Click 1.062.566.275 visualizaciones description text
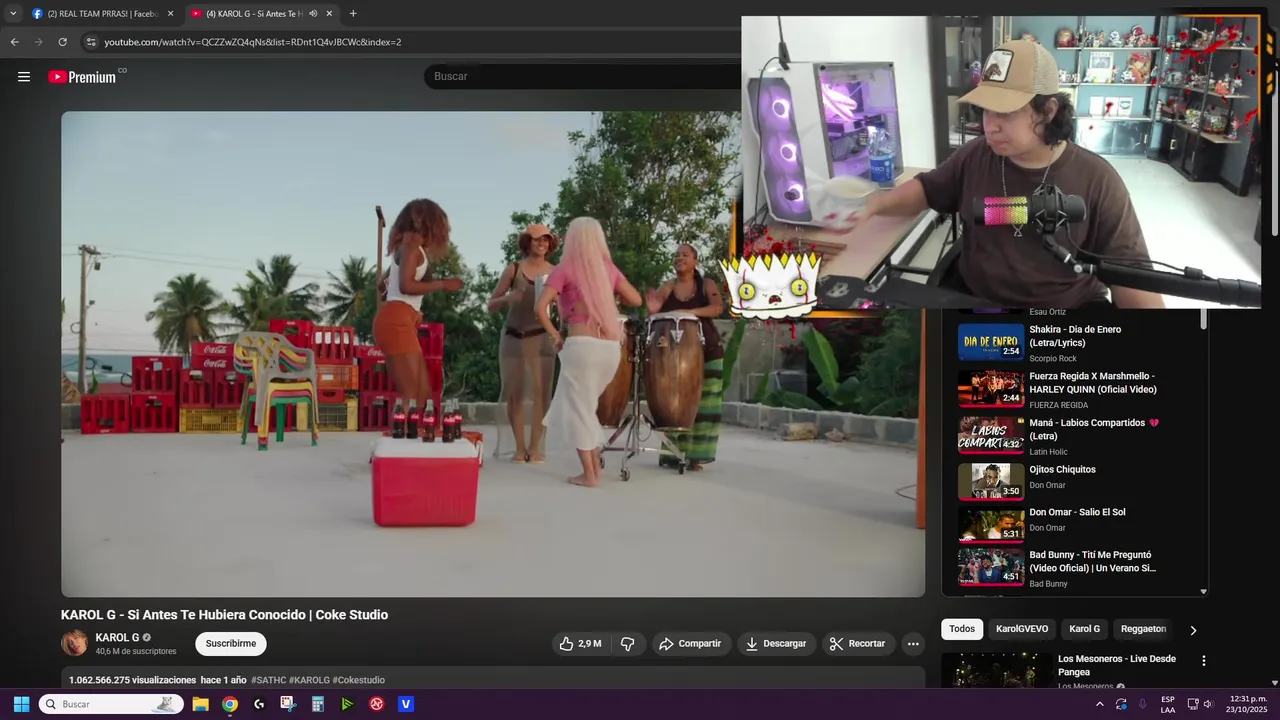 [x=132, y=680]
